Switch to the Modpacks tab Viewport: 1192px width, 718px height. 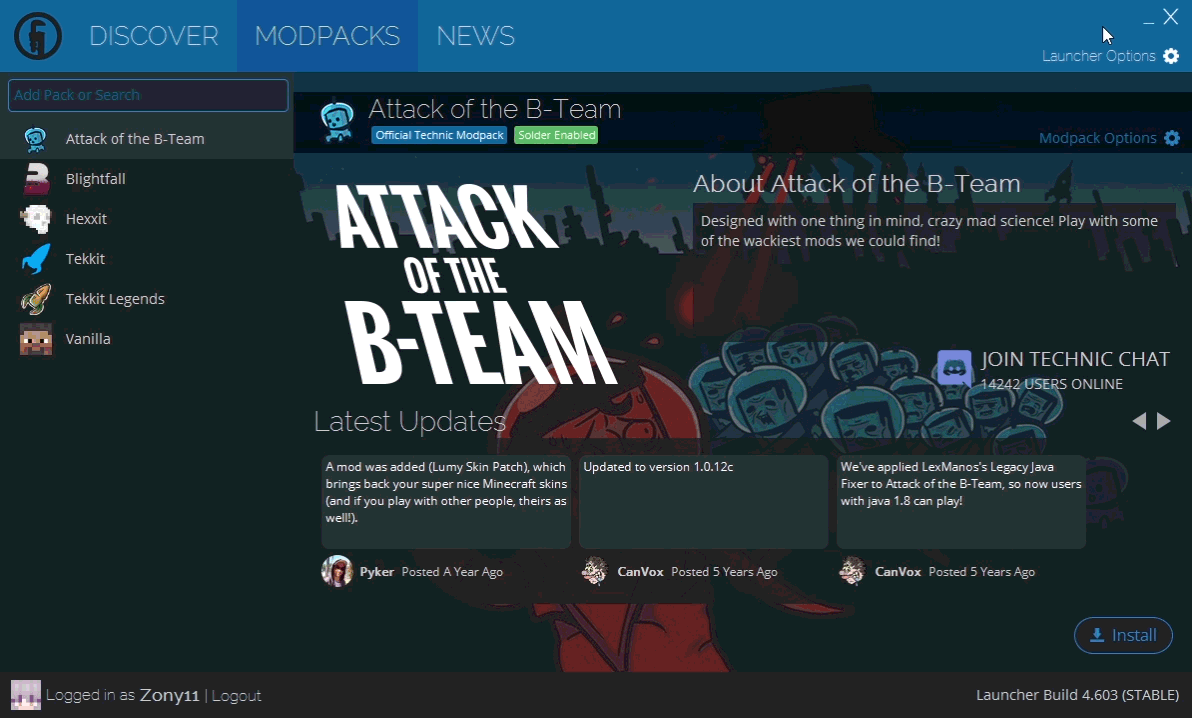coord(327,36)
